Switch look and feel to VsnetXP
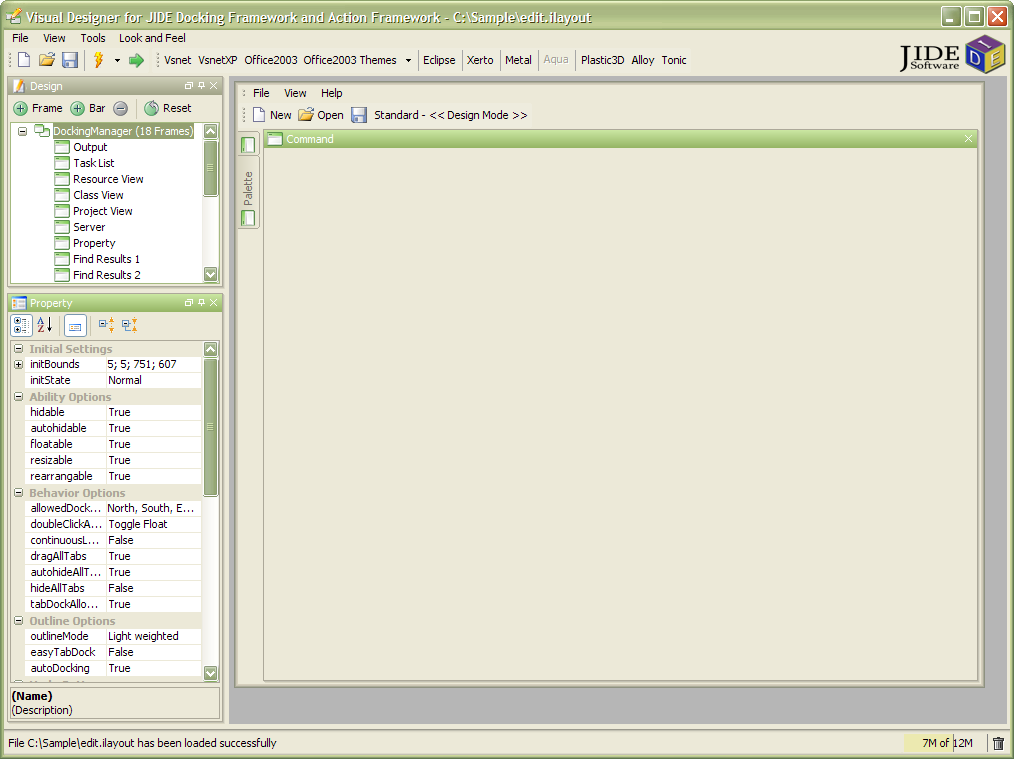Screen dimensions: 1014x759 click(x=218, y=60)
